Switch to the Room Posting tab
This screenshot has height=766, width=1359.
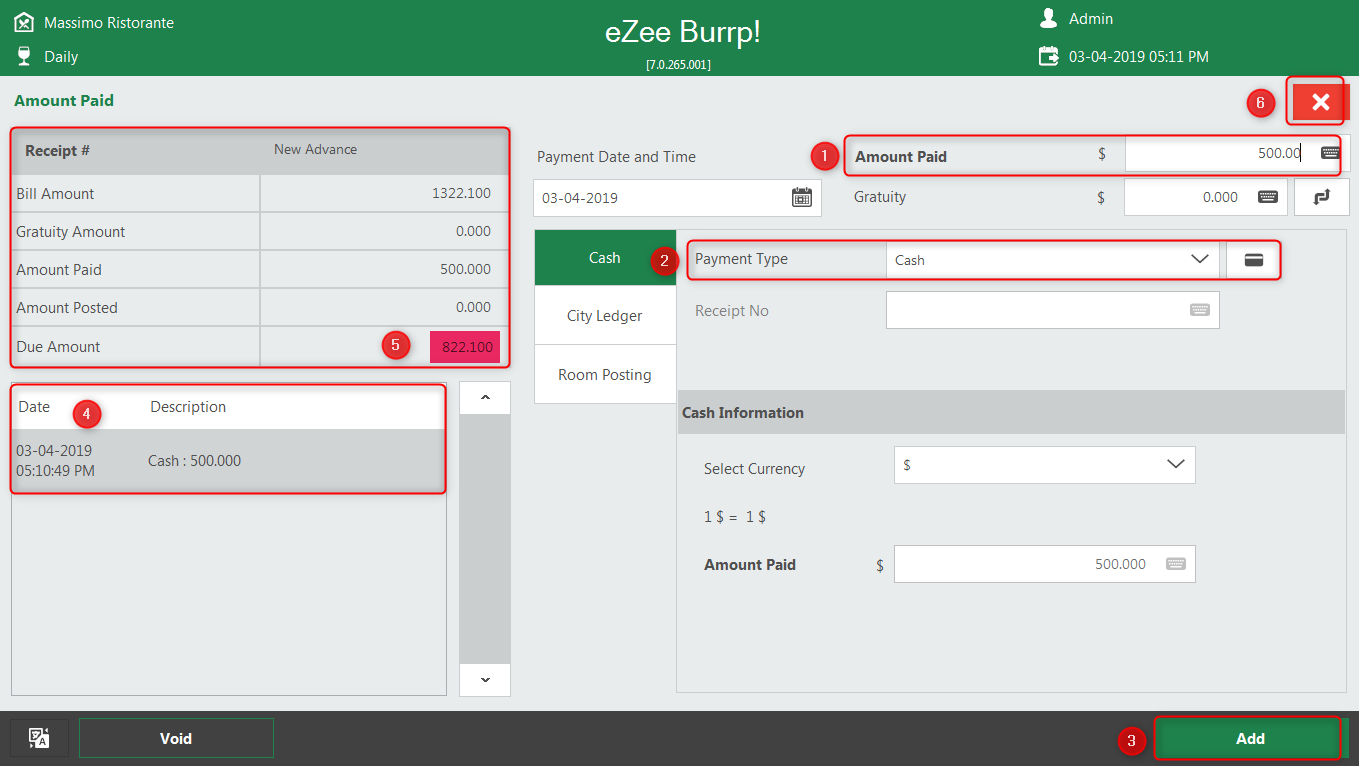click(605, 375)
